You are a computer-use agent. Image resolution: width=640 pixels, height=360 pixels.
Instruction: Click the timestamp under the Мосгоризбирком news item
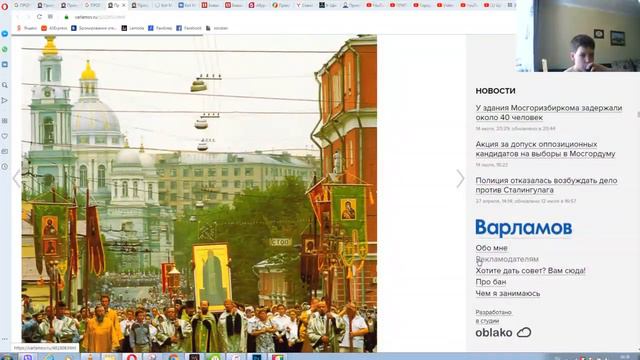point(515,129)
